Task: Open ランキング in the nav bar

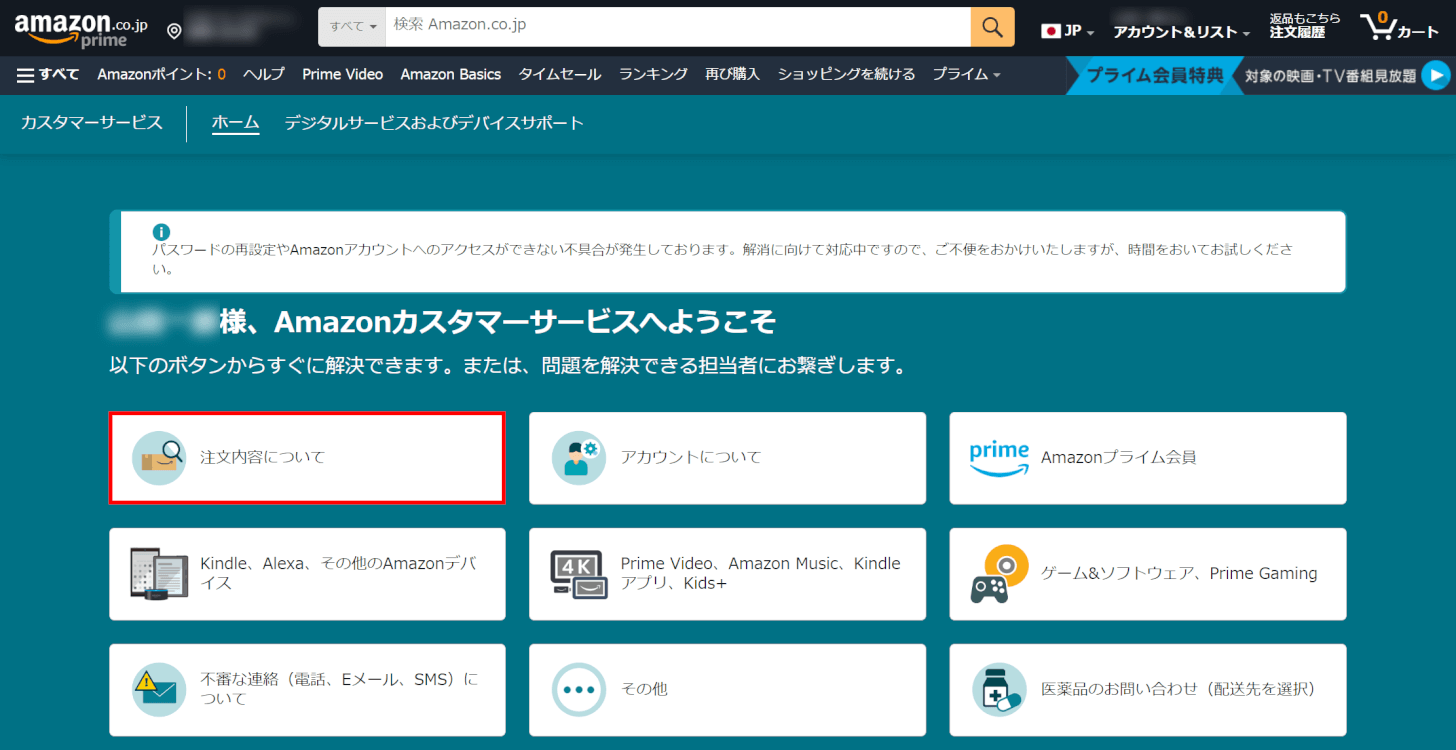Action: click(653, 74)
